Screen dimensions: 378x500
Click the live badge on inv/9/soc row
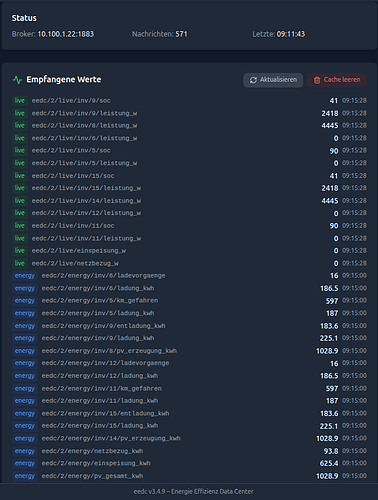point(20,101)
